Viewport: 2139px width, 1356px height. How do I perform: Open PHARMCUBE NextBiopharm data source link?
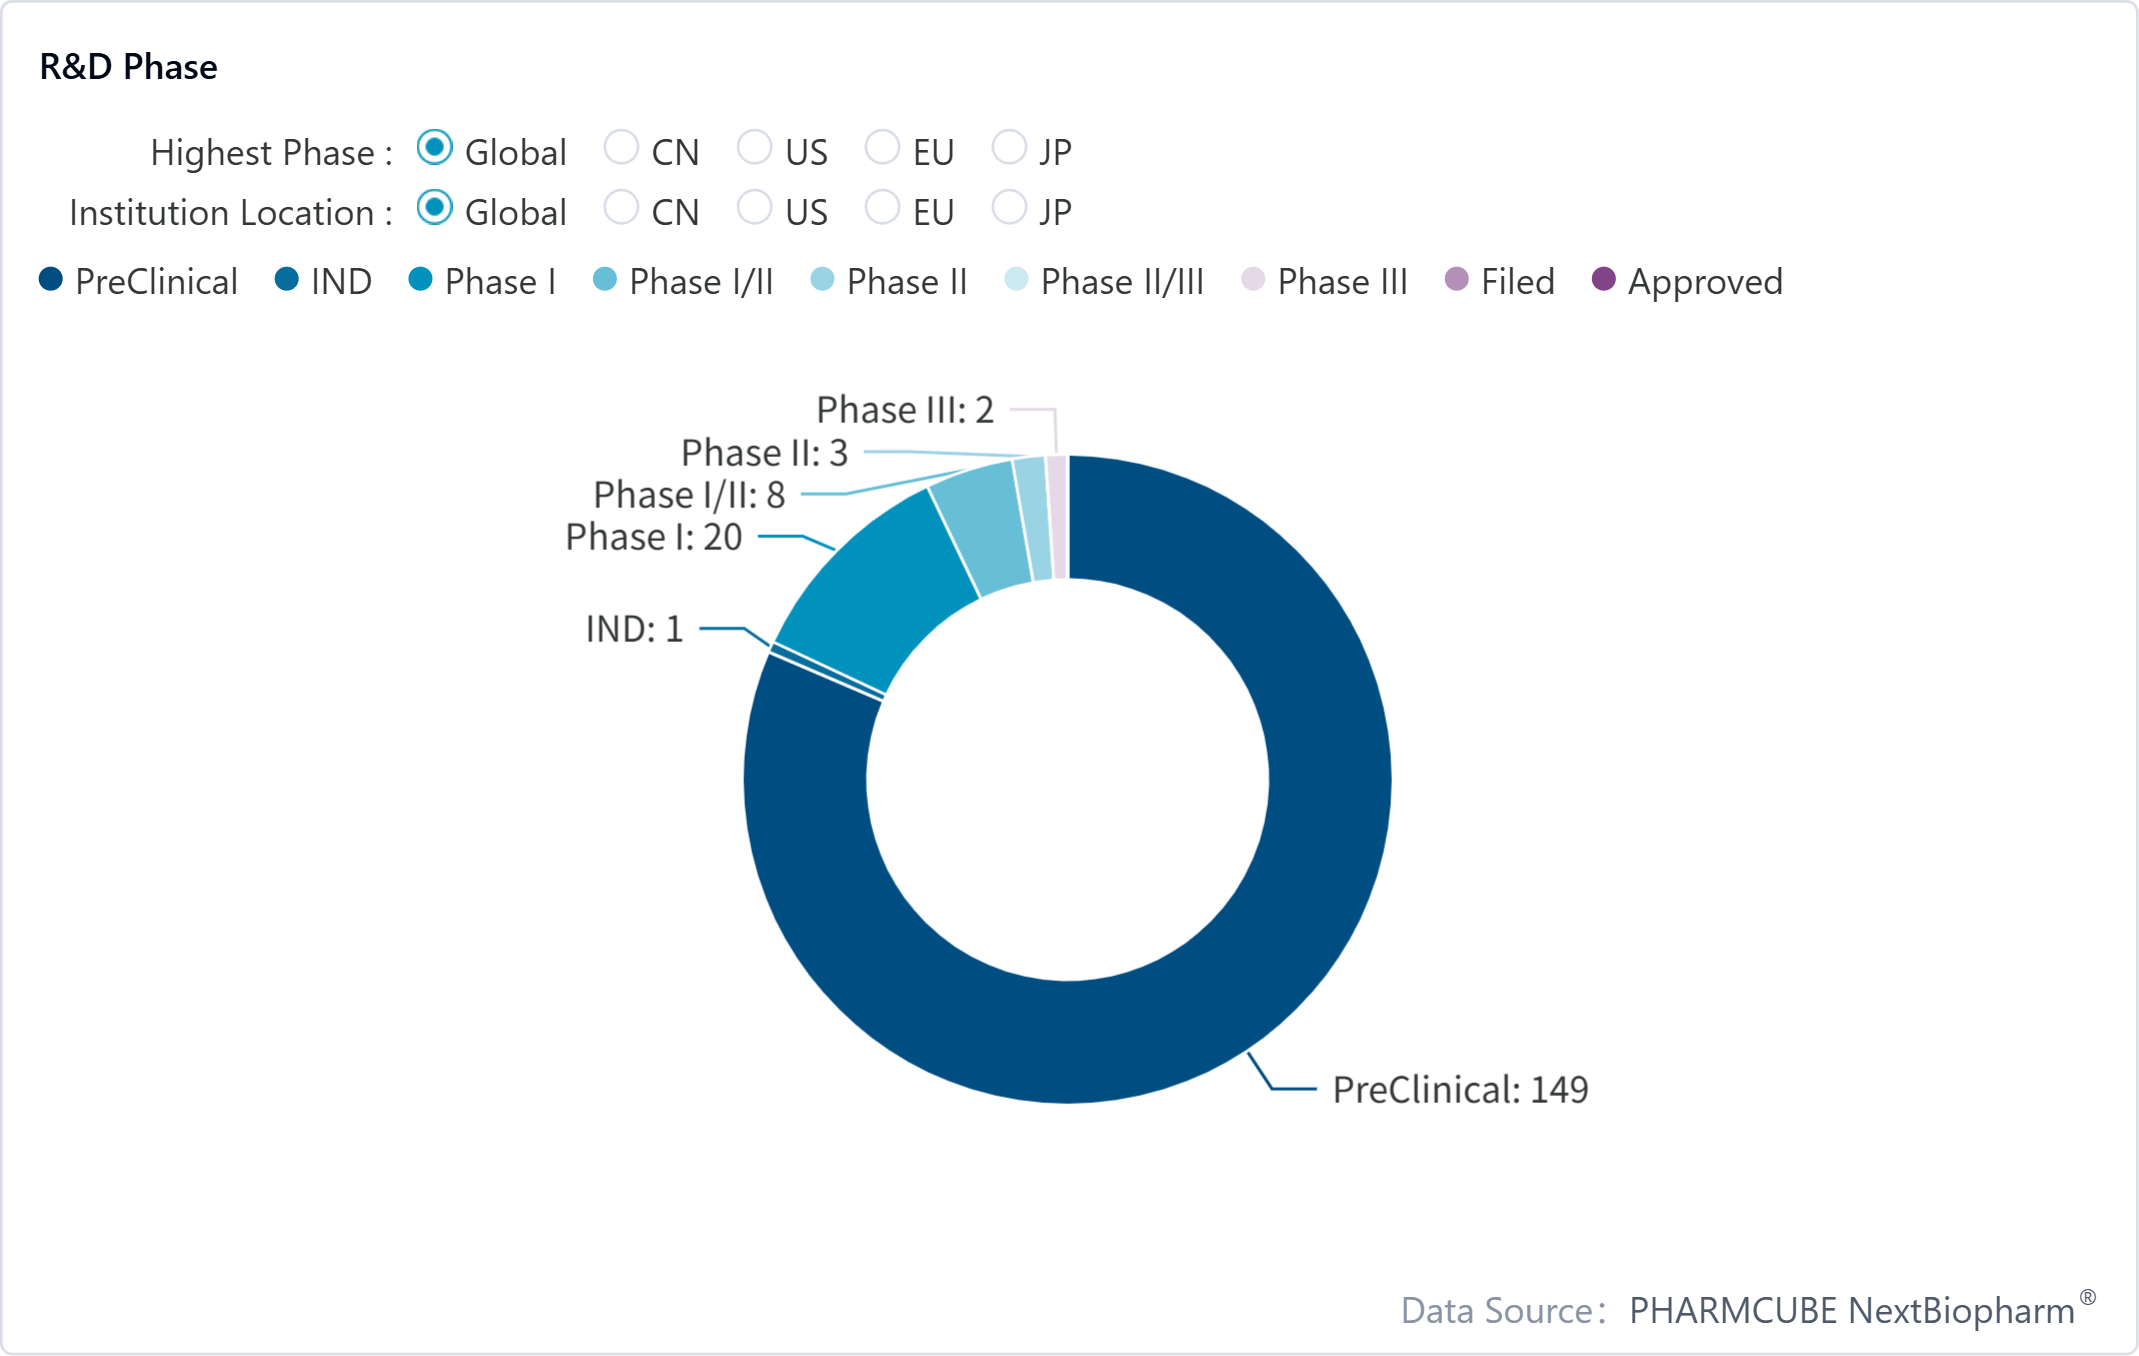(x=1851, y=1310)
